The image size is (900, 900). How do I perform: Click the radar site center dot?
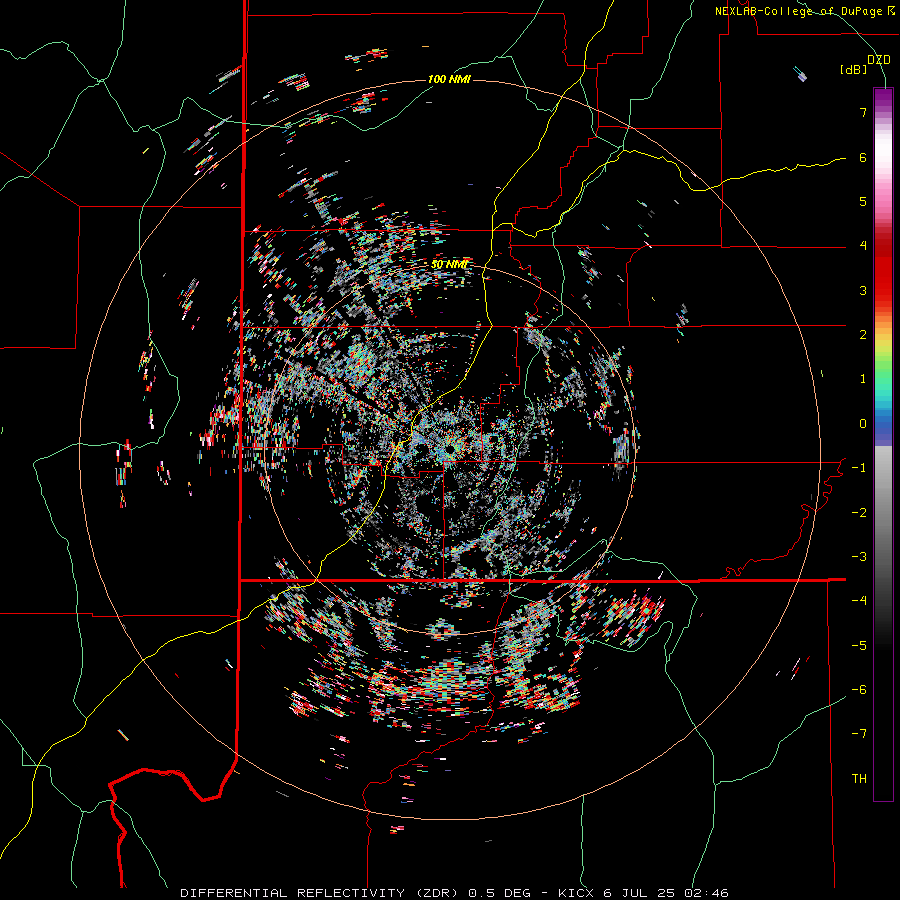pos(451,448)
